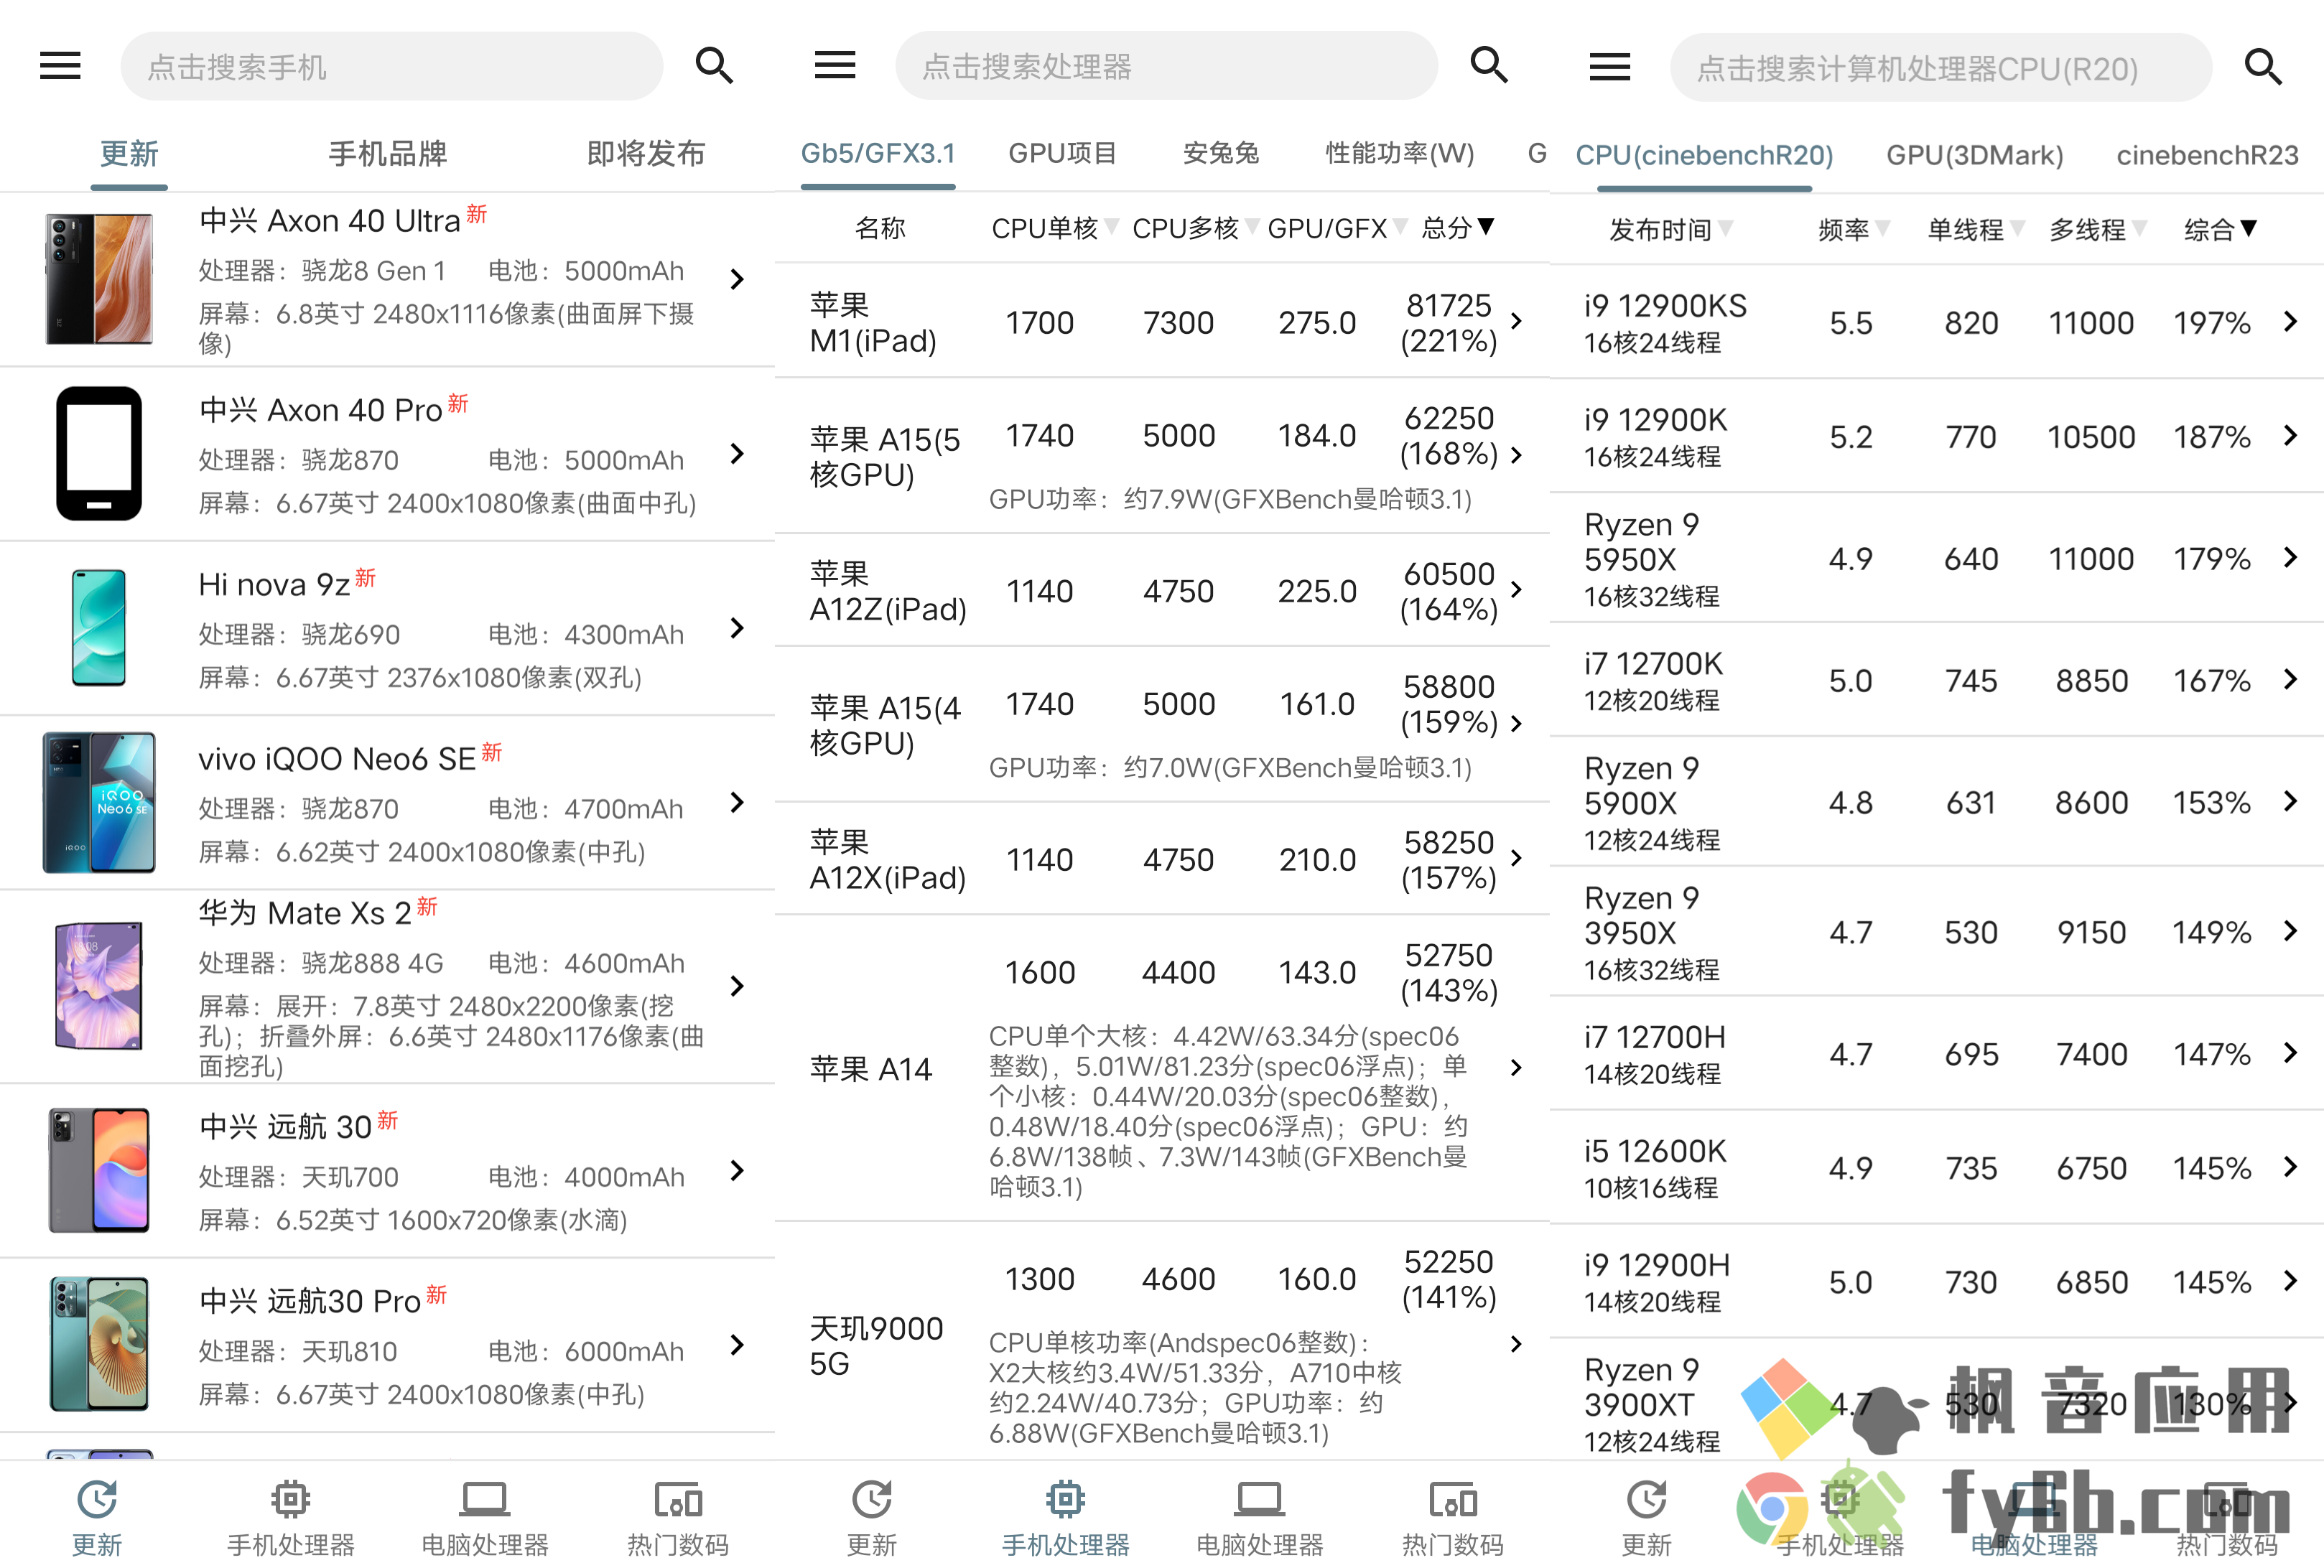Tap the 中兴 Axon 40 Ultra phone thumbnail

[99, 279]
